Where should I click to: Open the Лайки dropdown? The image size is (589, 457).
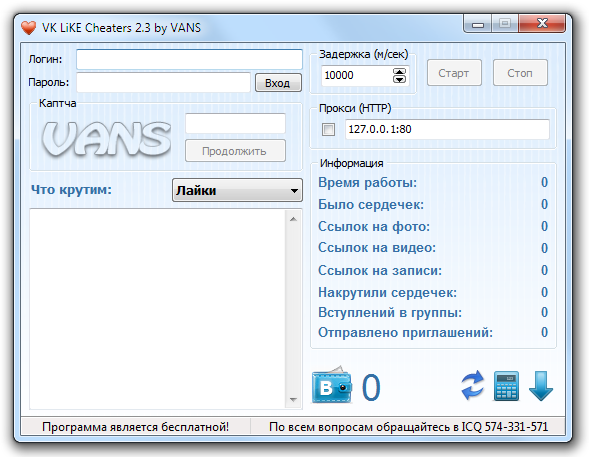pos(237,190)
